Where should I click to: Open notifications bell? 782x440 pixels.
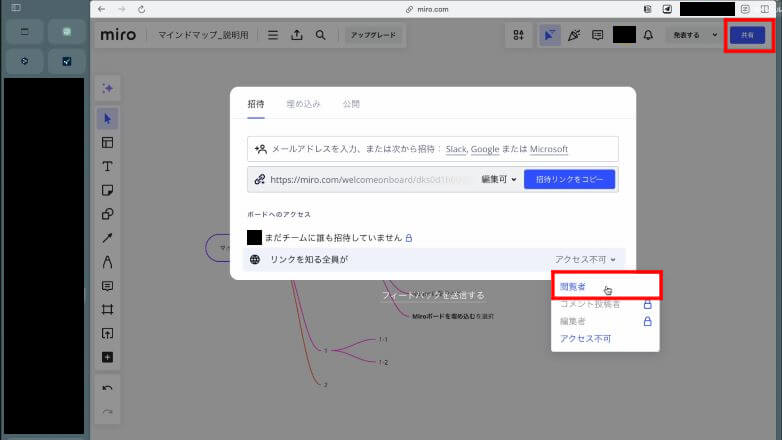[x=648, y=35]
